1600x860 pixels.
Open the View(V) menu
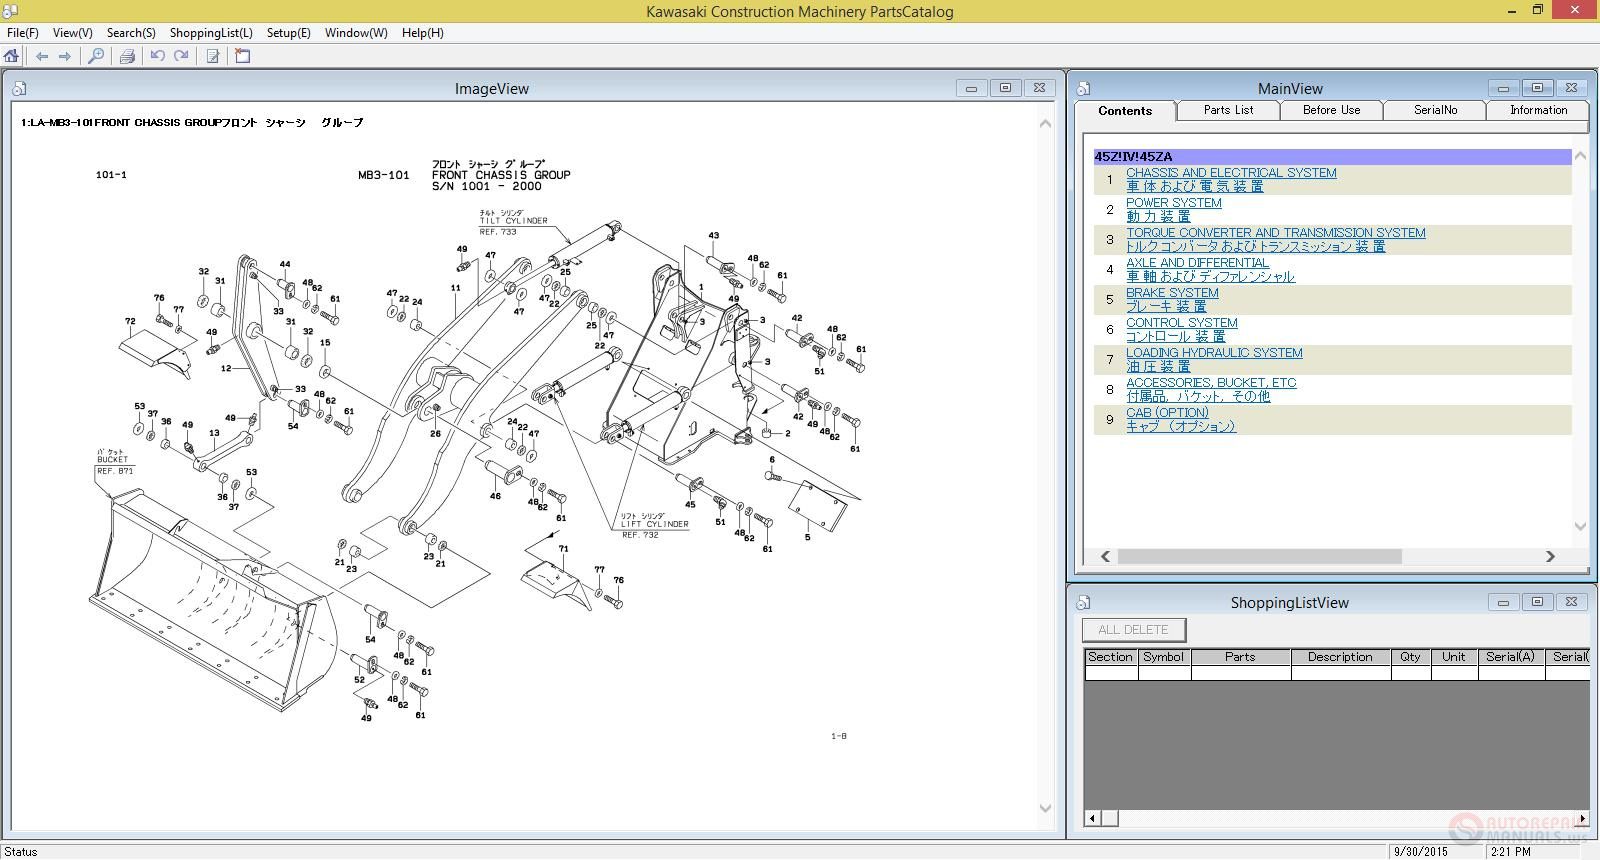click(72, 33)
